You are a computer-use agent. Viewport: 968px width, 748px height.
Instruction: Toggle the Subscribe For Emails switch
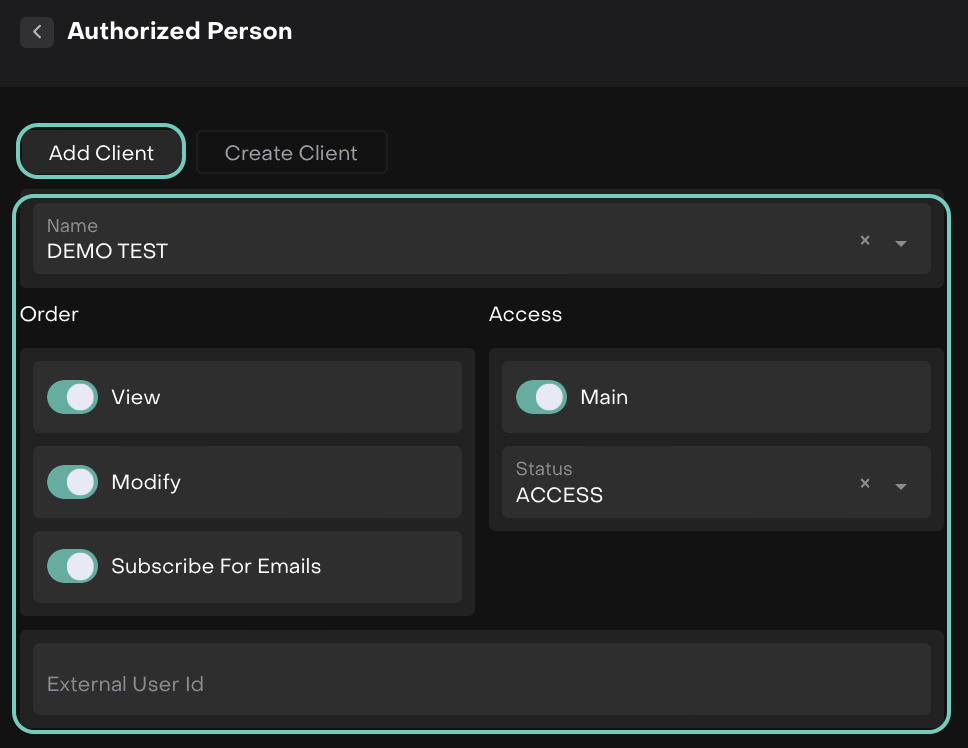click(x=72, y=566)
